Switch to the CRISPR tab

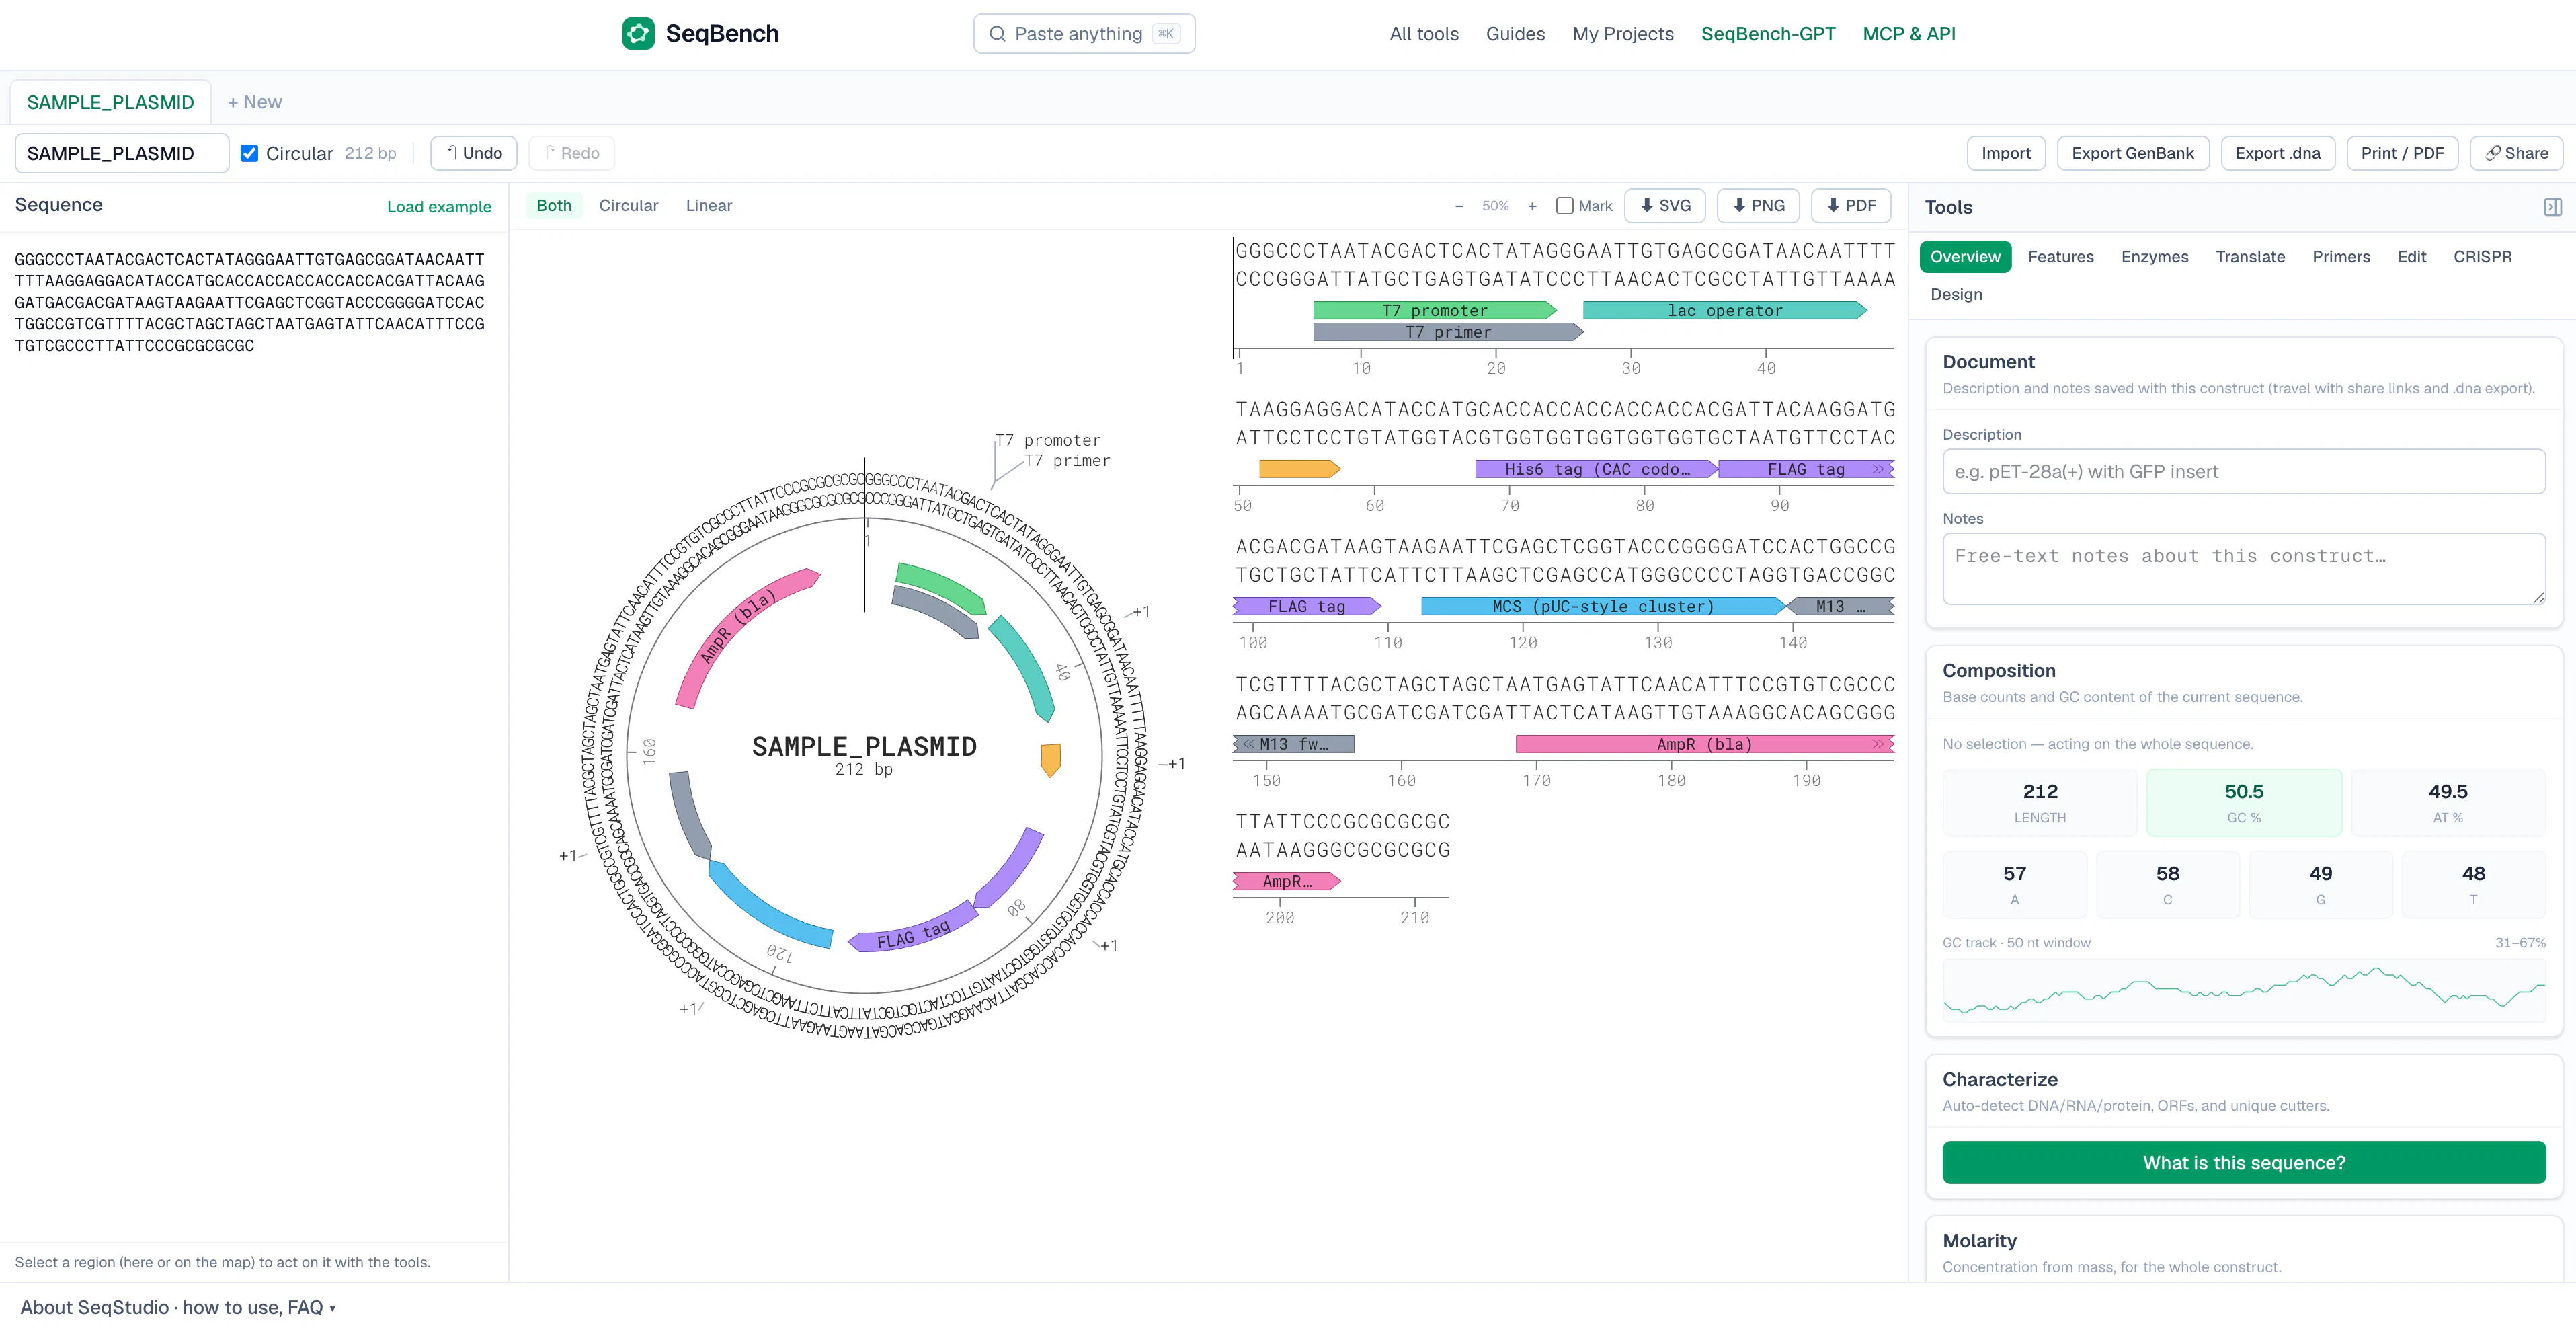point(2482,257)
